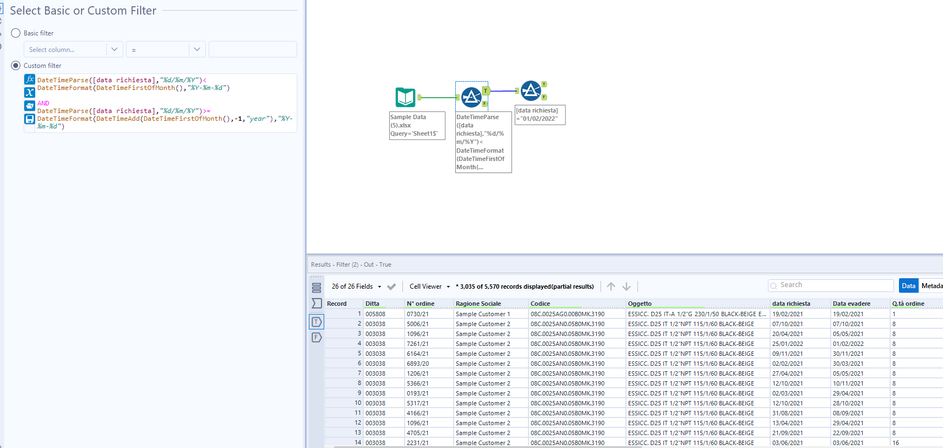Click the T output anchor of the first Filter
Screen dimensions: 943x448
pos(485,90)
